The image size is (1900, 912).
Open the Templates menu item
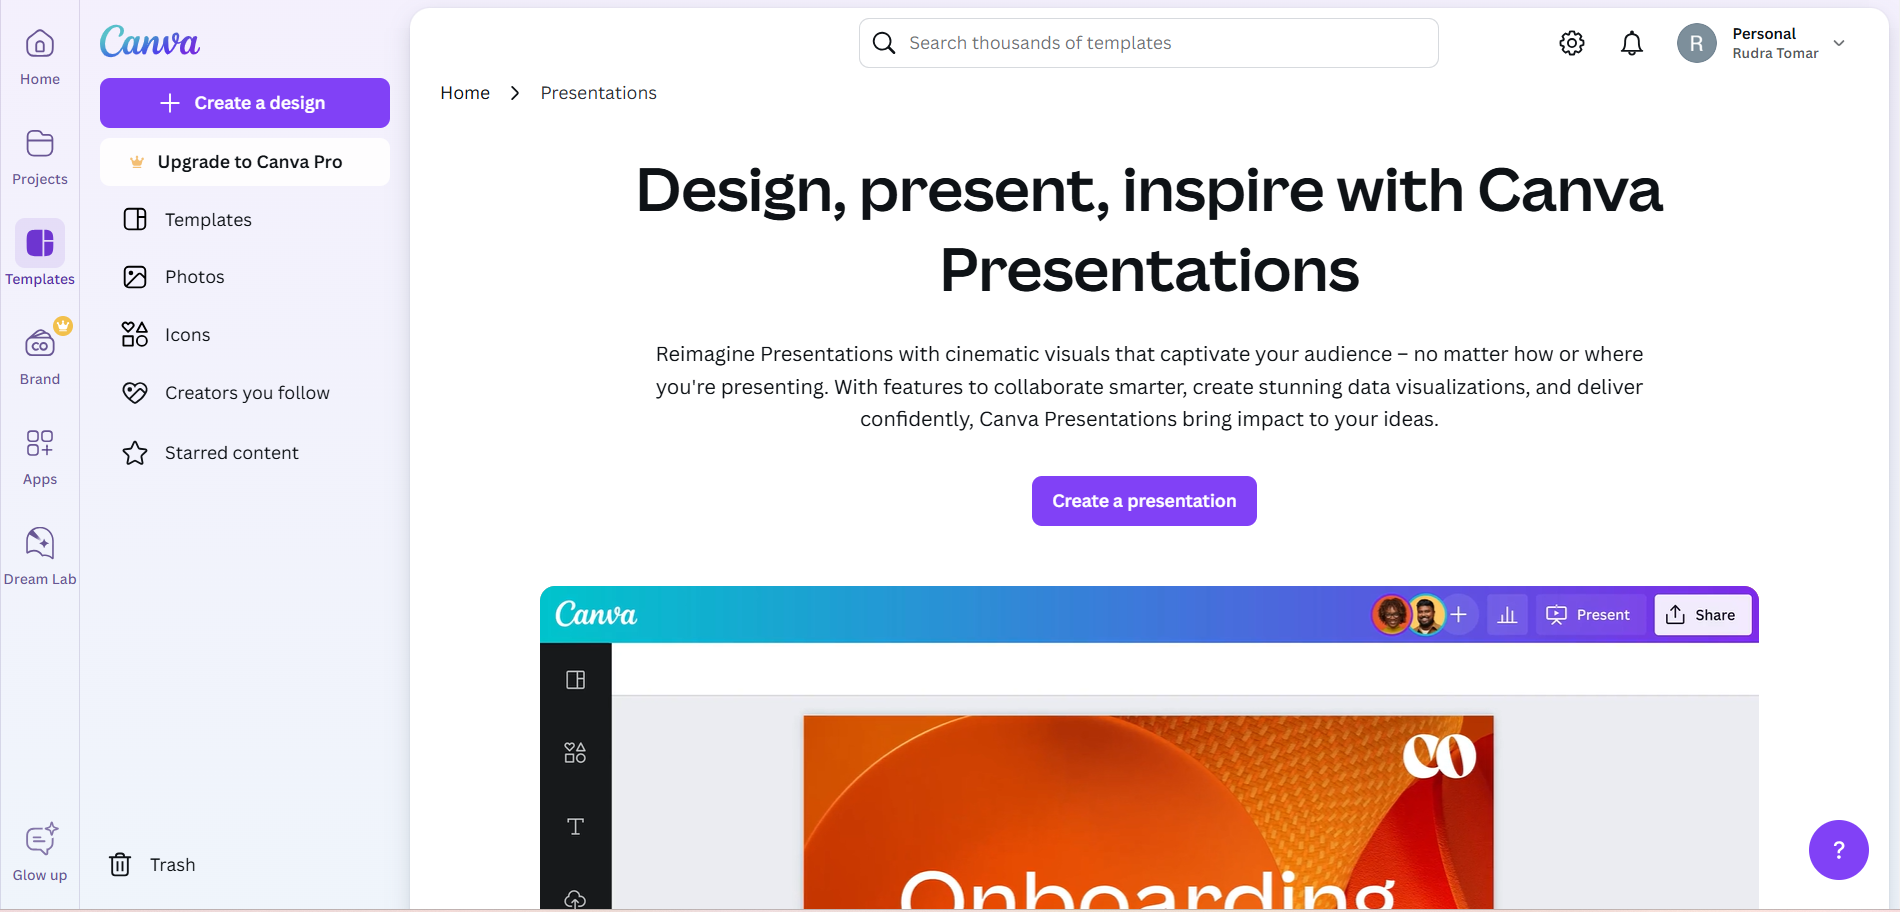tap(245, 219)
